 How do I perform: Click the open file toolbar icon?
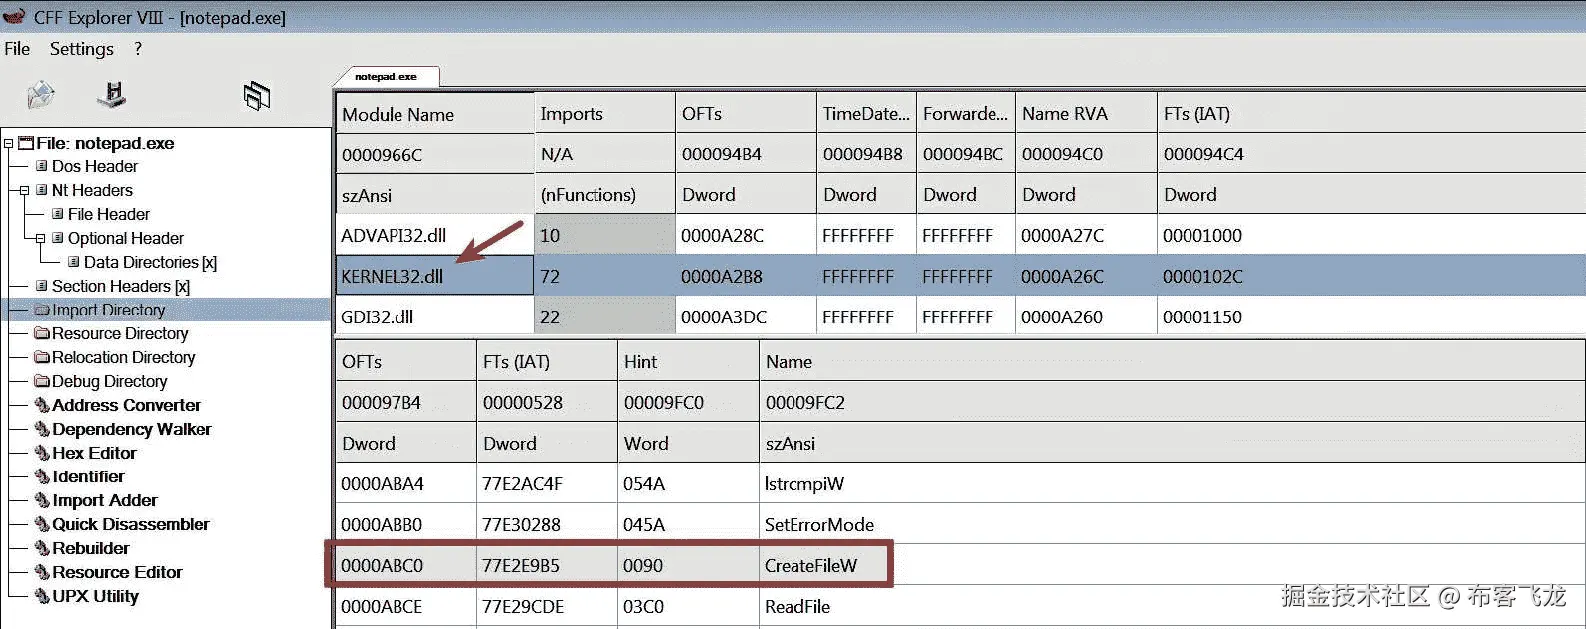click(41, 95)
